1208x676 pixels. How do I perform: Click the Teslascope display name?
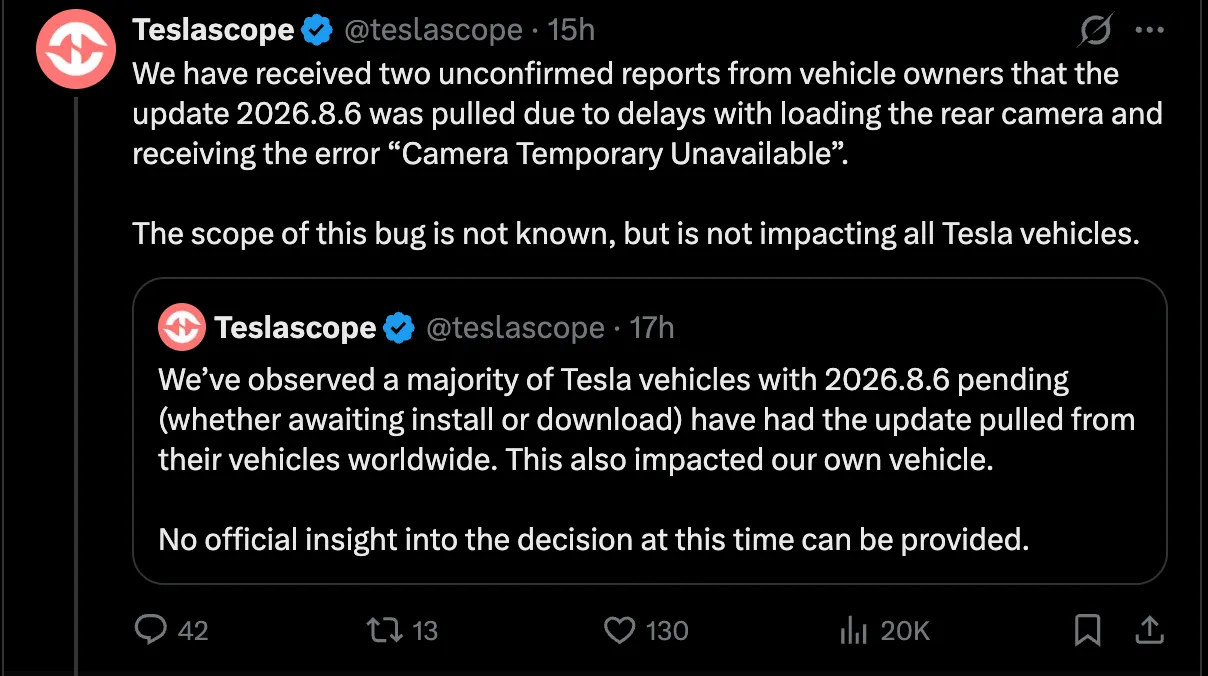point(213,29)
